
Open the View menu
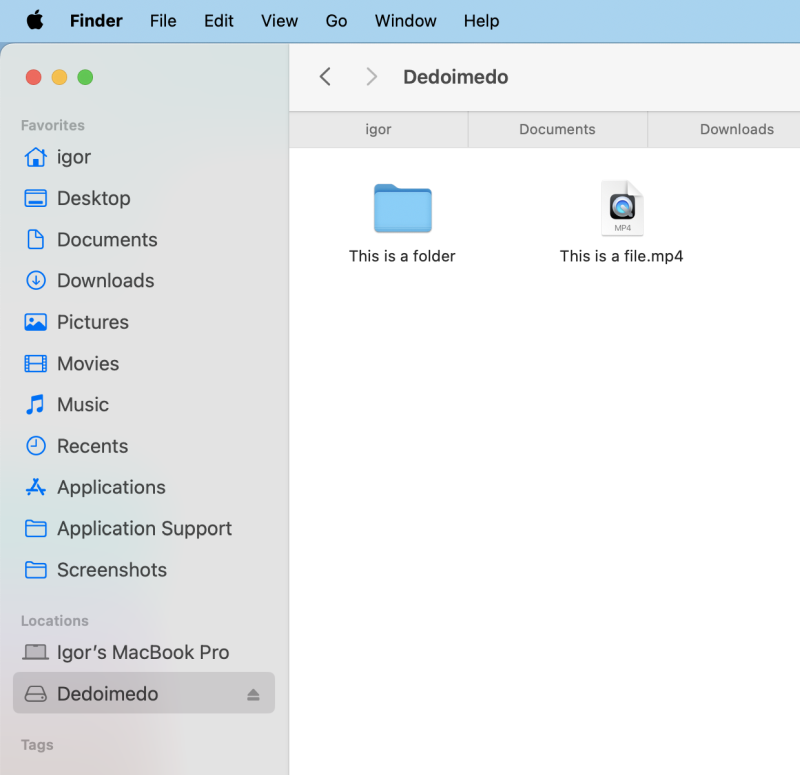click(x=279, y=21)
